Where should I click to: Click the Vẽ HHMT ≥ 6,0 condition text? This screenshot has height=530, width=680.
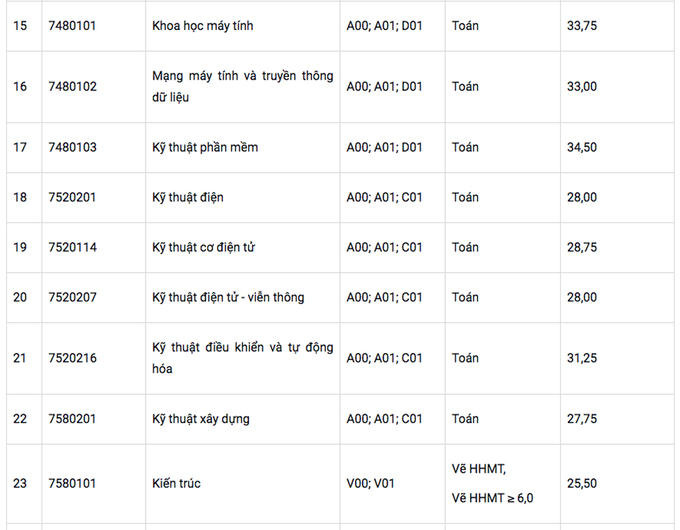pyautogui.click(x=492, y=498)
